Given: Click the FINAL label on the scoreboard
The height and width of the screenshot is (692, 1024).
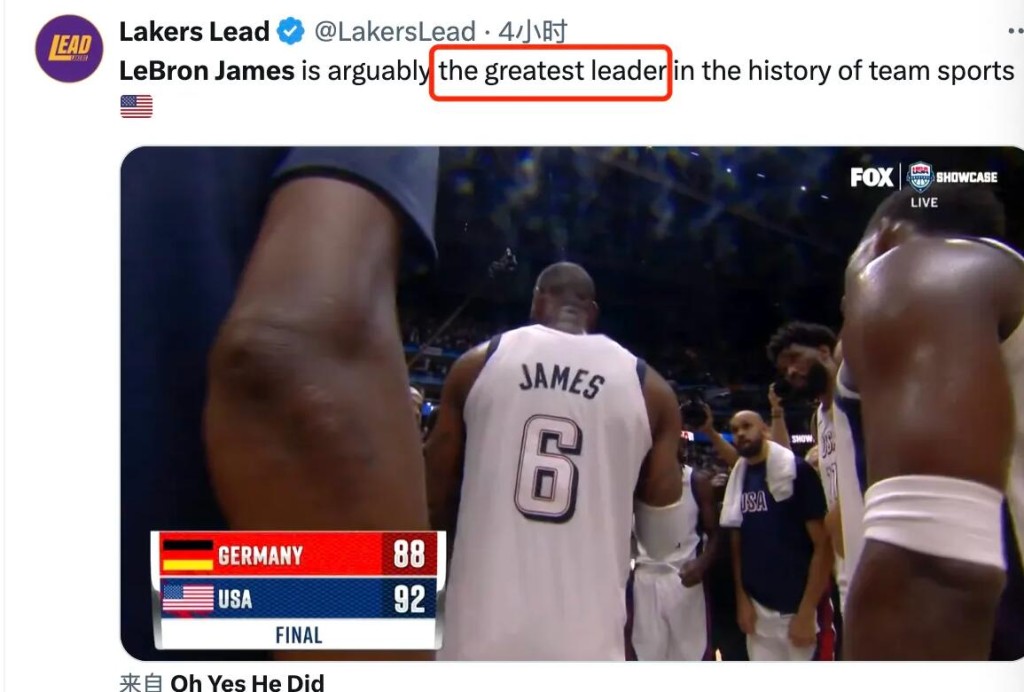Looking at the screenshot, I should 298,635.
